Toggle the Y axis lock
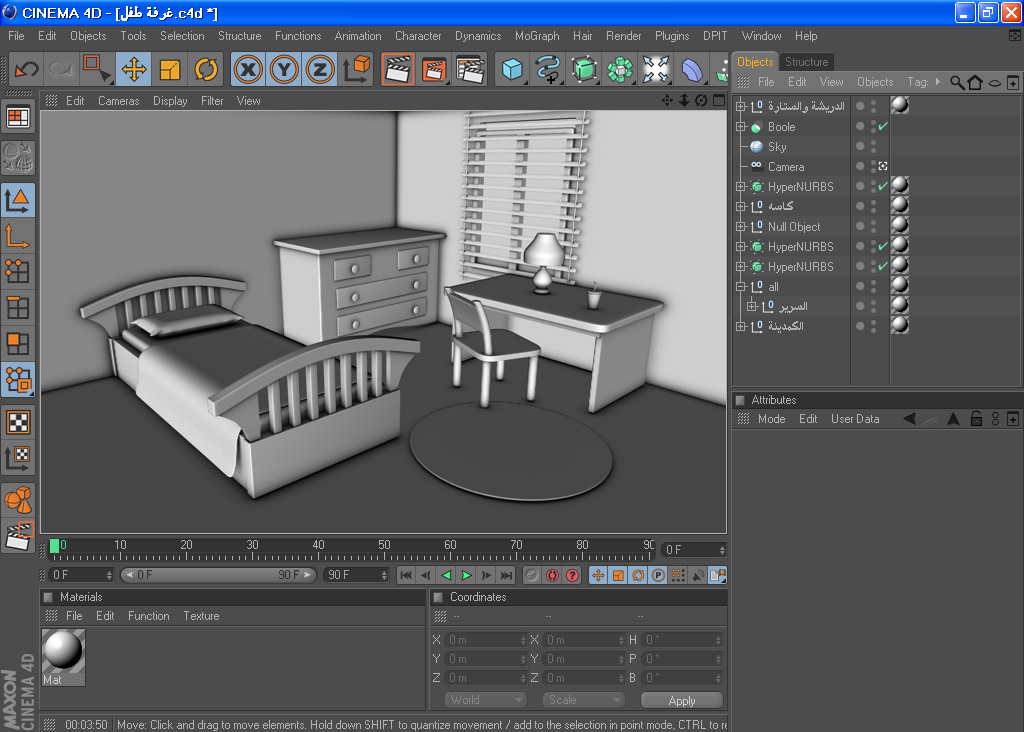The height and width of the screenshot is (732, 1024). [x=284, y=69]
